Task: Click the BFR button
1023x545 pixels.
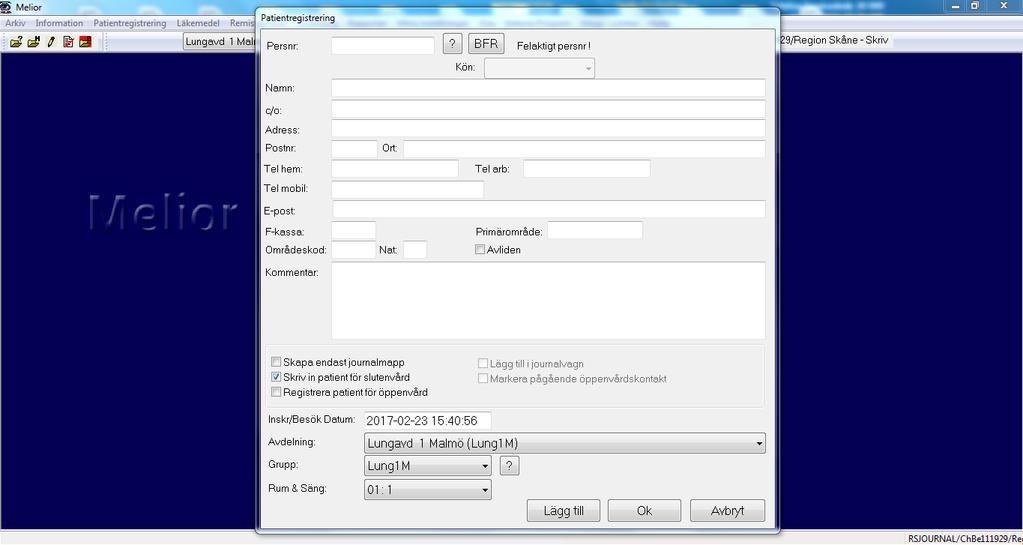Action: coord(486,44)
